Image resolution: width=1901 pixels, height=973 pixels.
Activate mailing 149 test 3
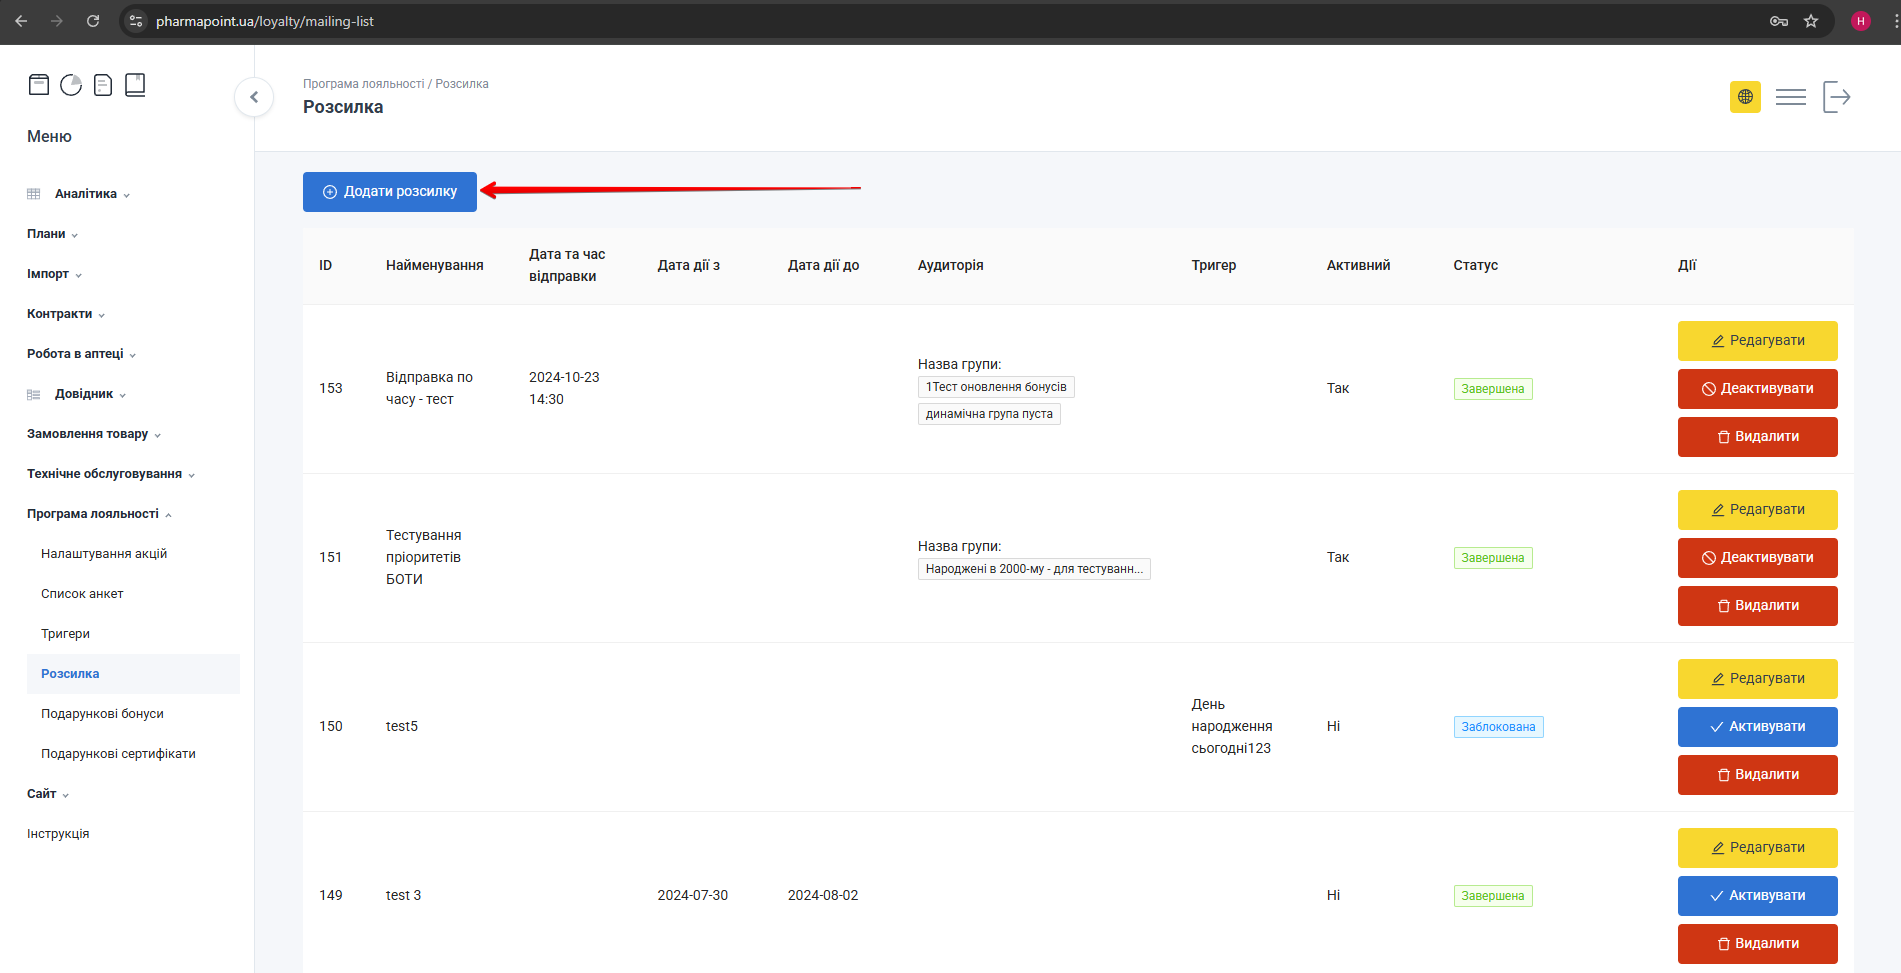(1757, 896)
